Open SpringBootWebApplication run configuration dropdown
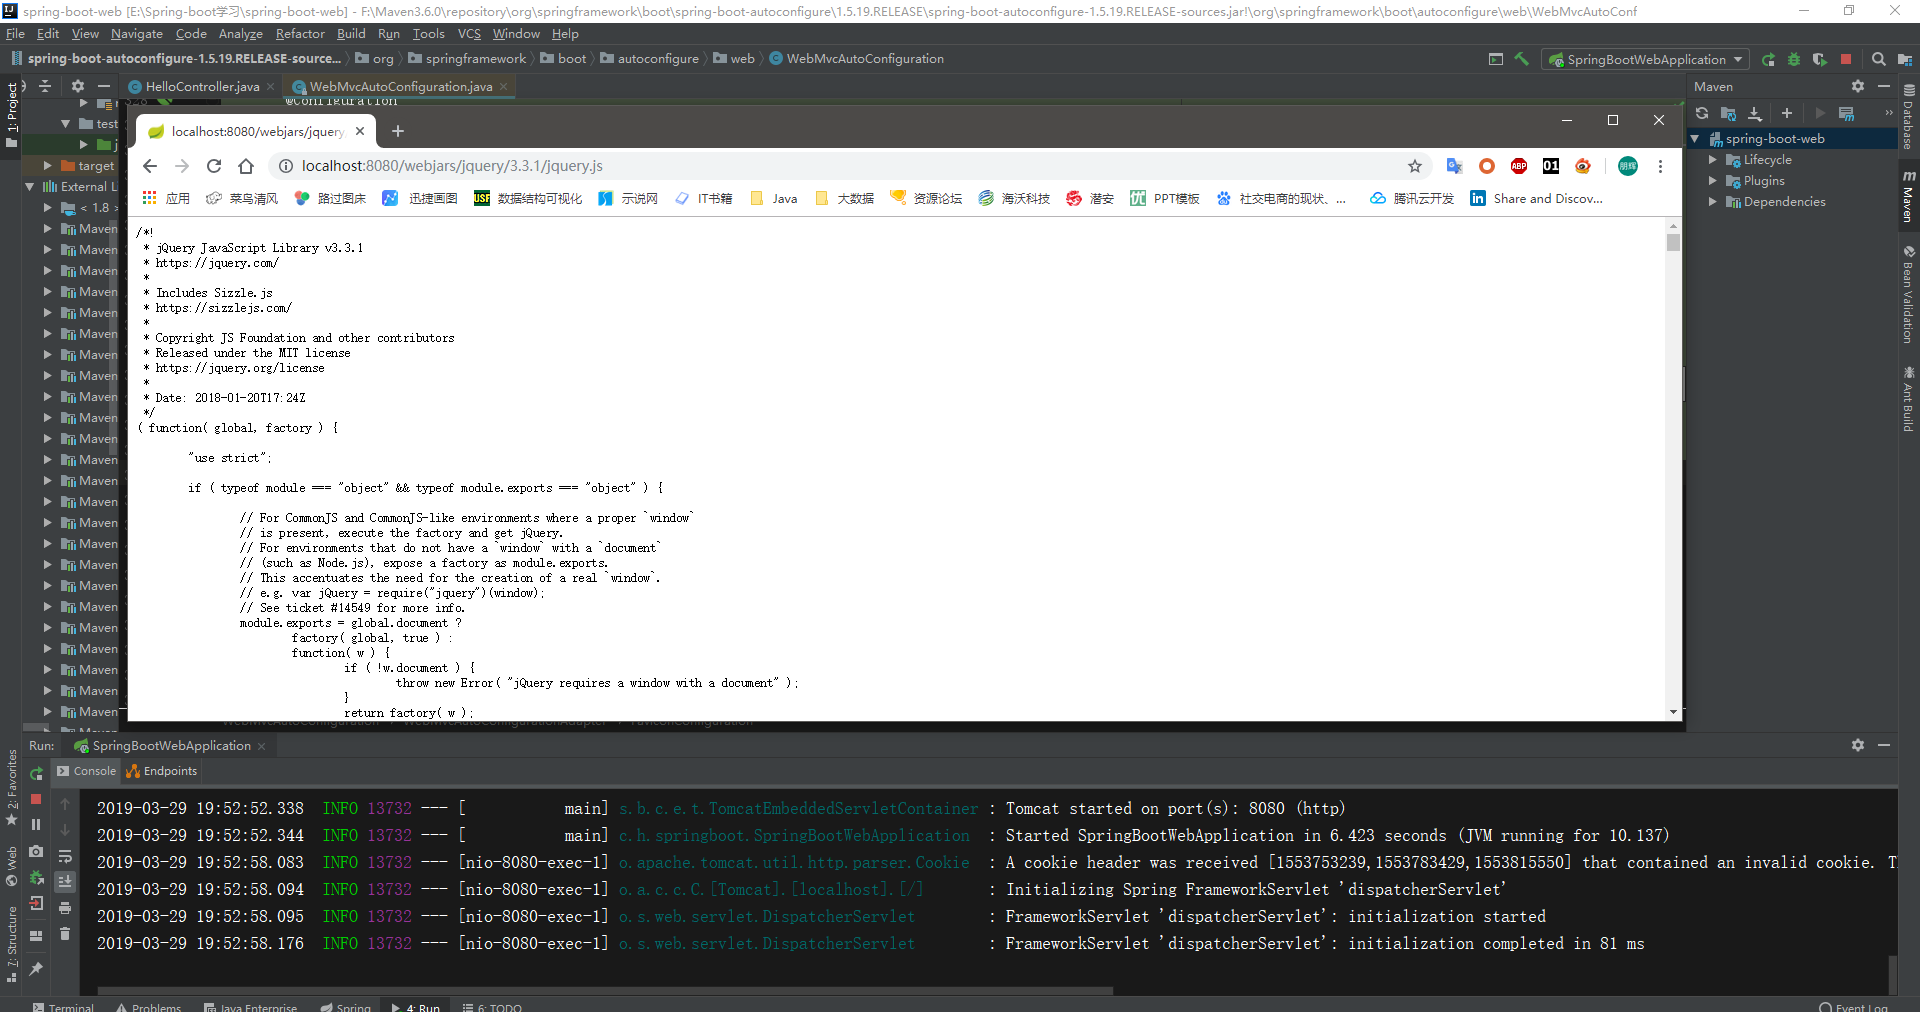The width and height of the screenshot is (1920, 1012). pyautogui.click(x=1646, y=59)
